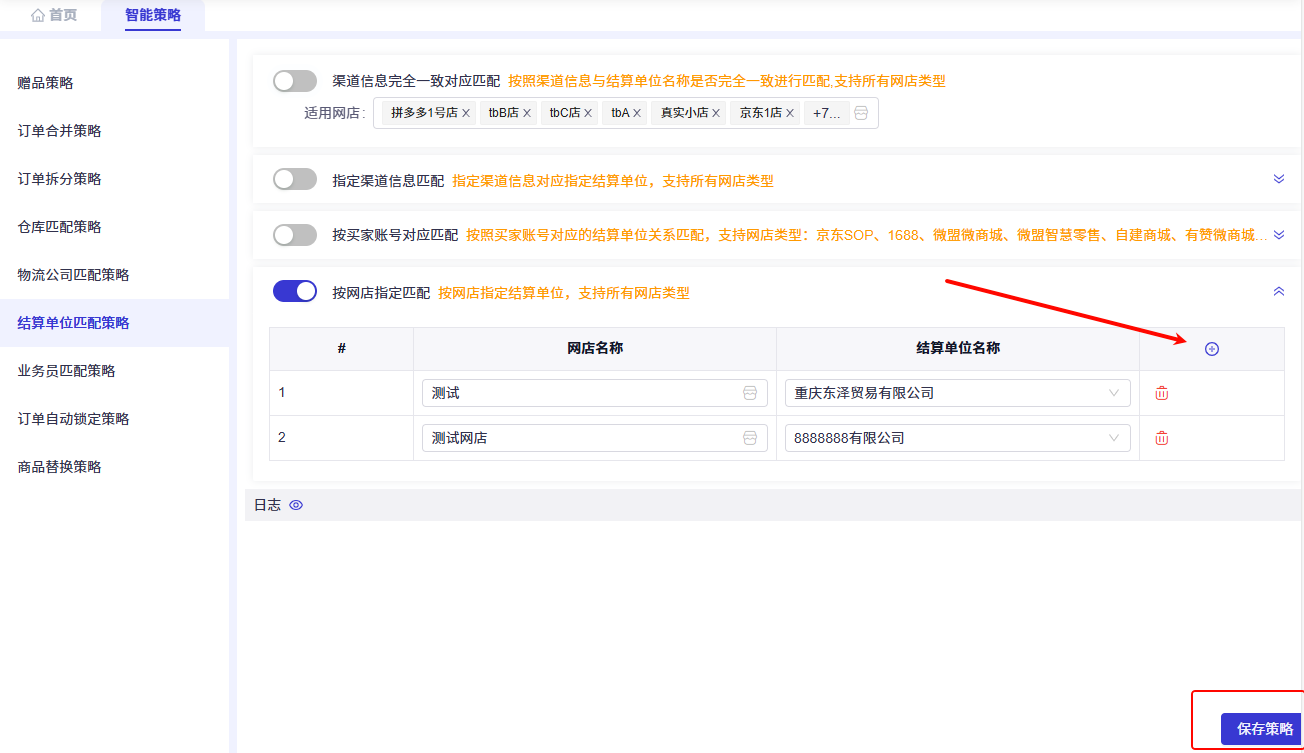Open shop picker icon in 测试网店 field
Screen dimensions: 1304x753
(750, 438)
